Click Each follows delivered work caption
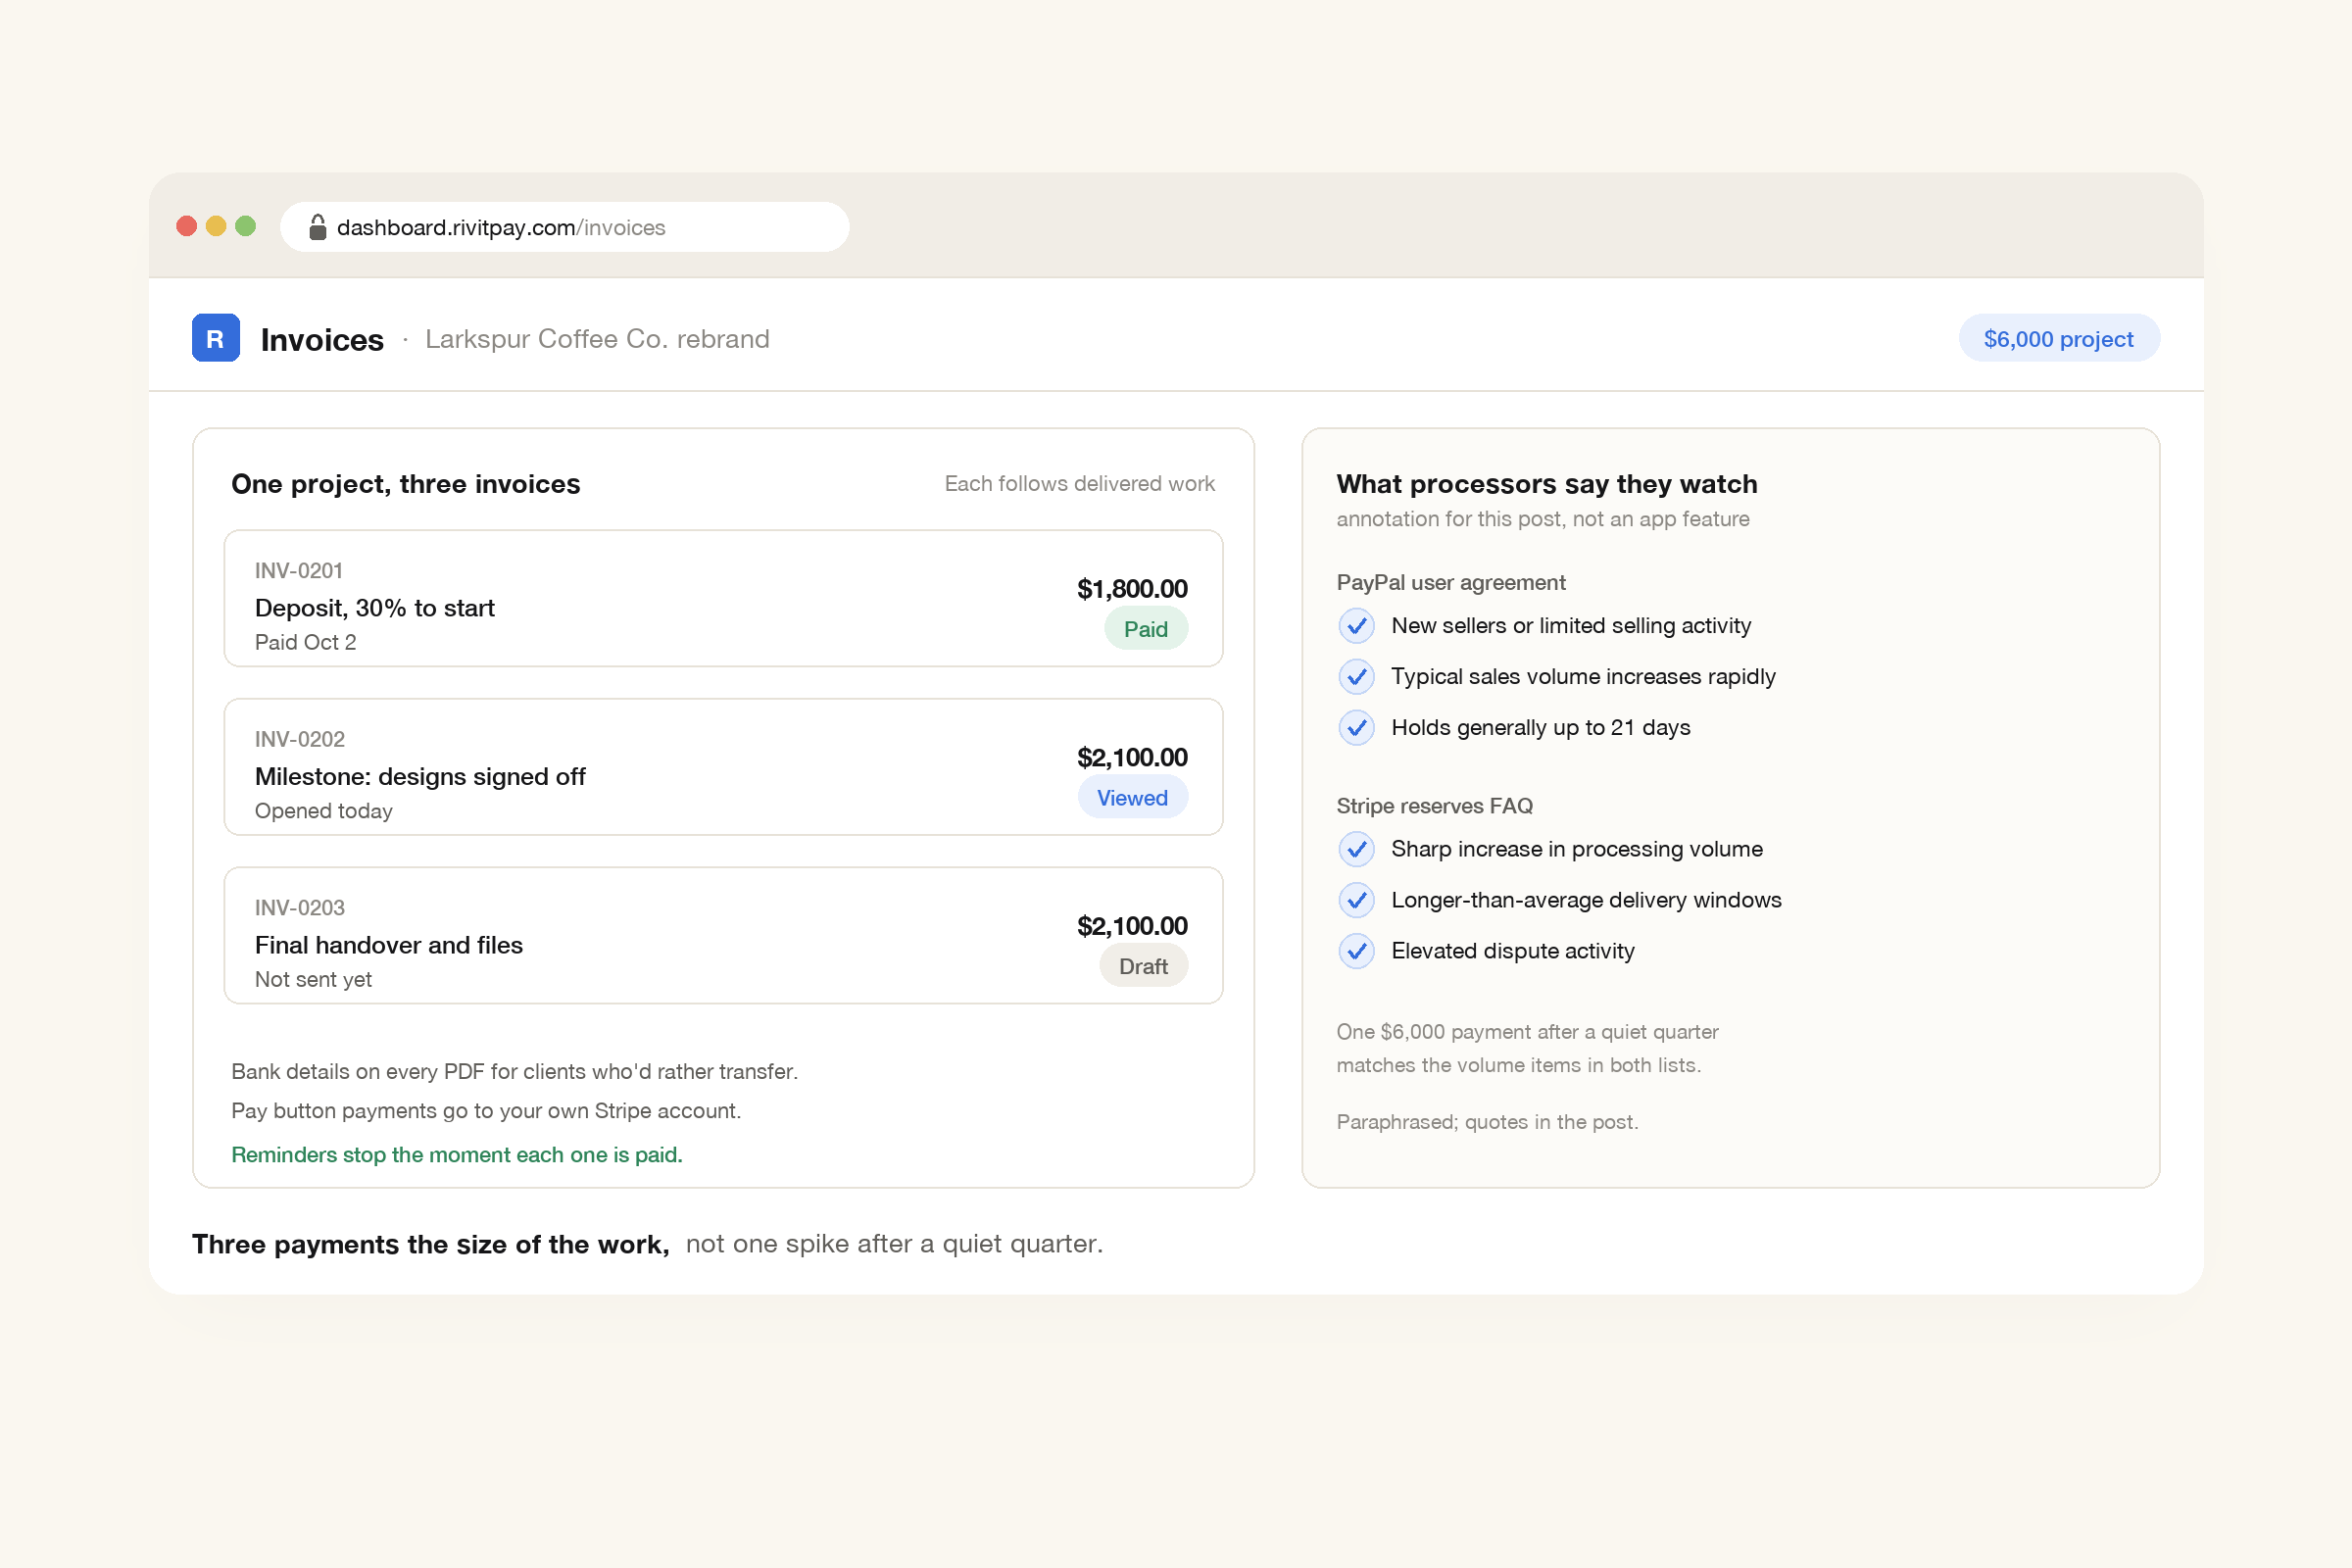2352x1568 pixels. coord(1080,483)
